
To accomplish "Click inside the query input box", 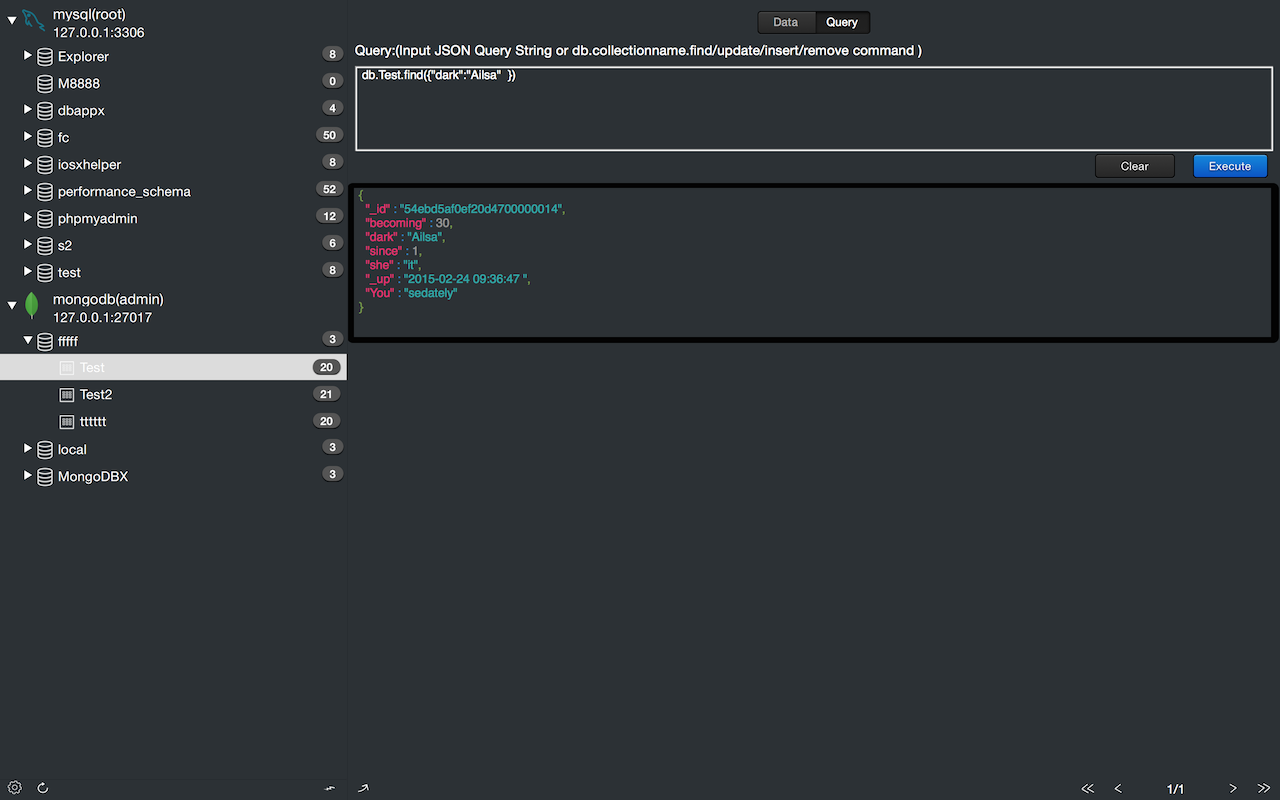I will [813, 110].
